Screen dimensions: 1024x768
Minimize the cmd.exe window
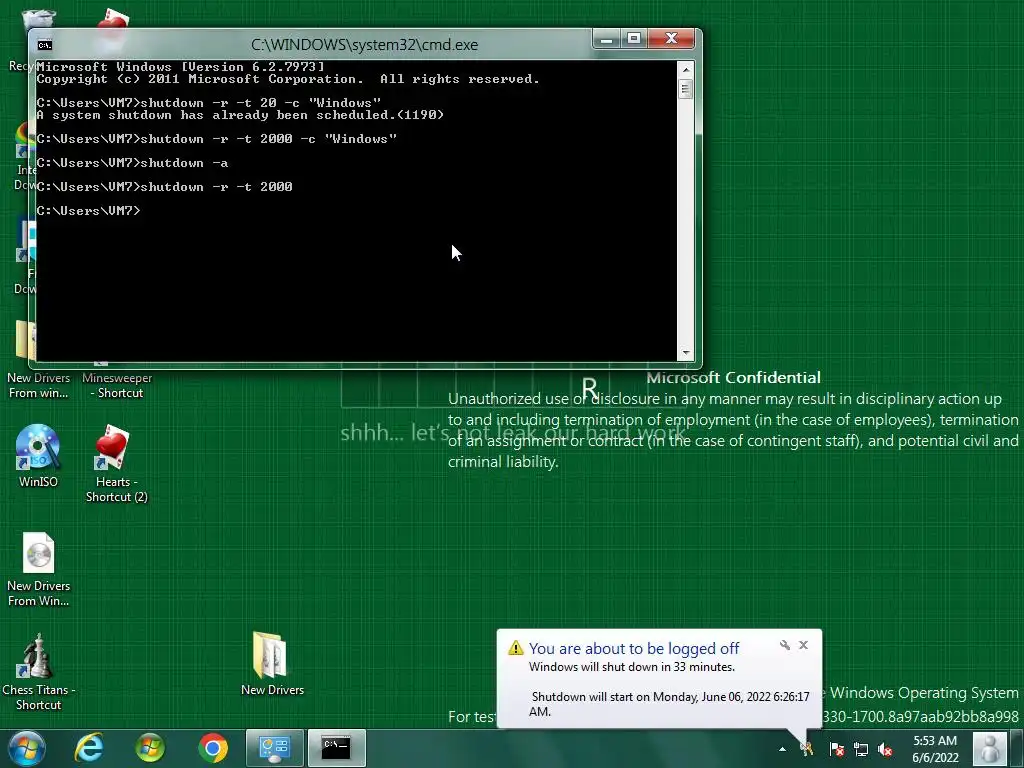(607, 39)
